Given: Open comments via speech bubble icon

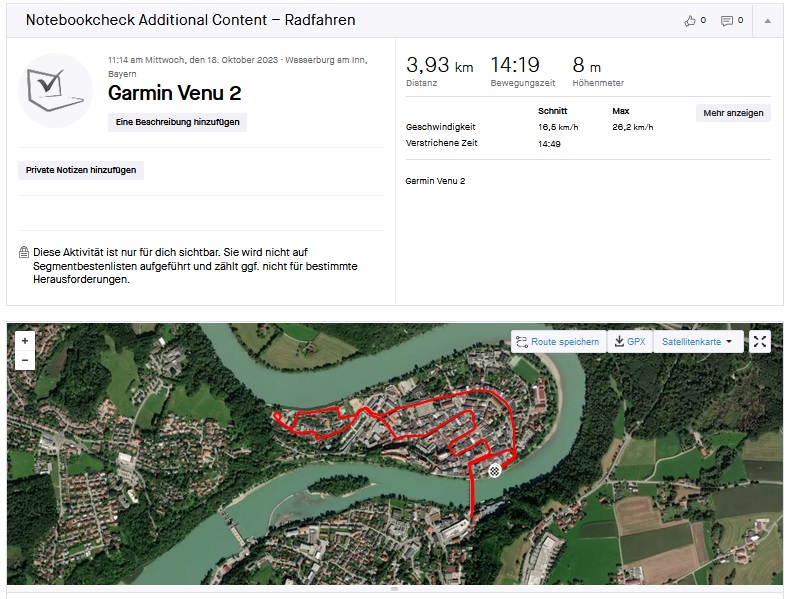Looking at the screenshot, I should 727,21.
